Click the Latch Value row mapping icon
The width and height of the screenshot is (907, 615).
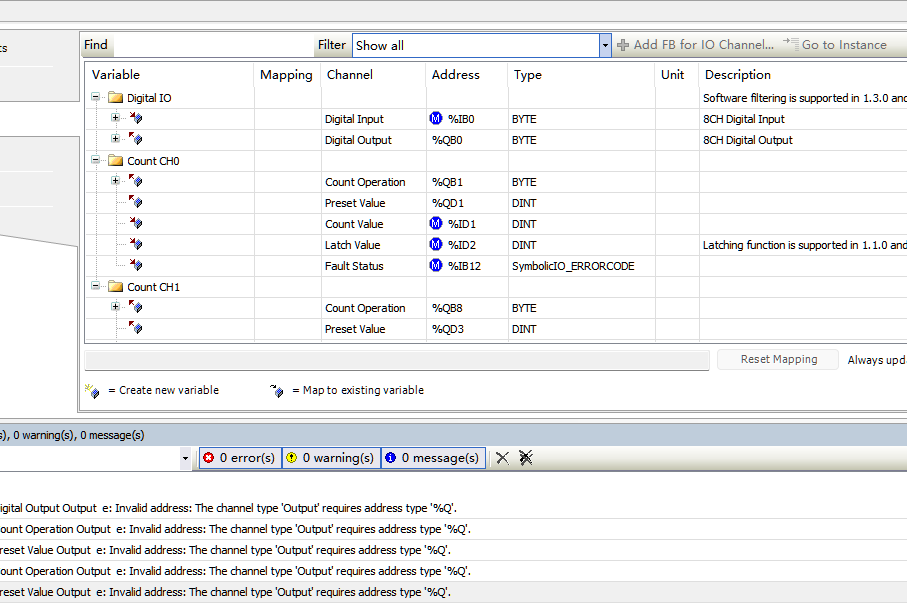coord(135,245)
